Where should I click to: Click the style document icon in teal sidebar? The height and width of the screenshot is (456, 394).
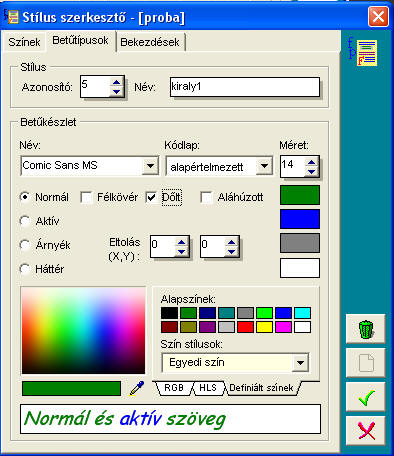coord(363,52)
